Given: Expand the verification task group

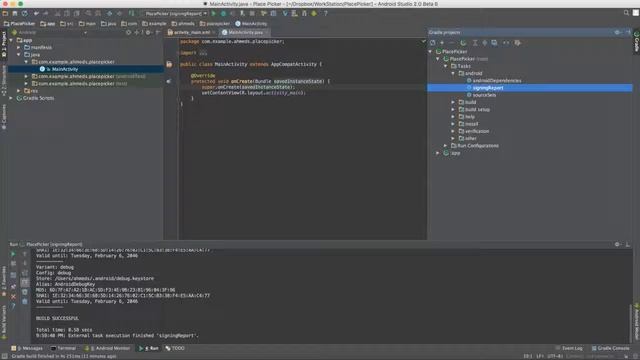Looking at the screenshot, I should 453,131.
